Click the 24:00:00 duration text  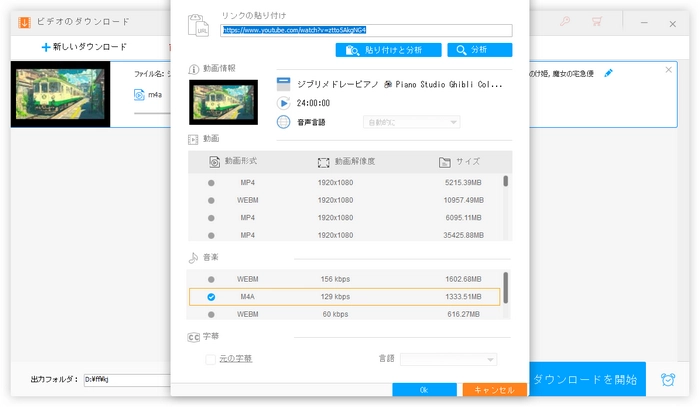click(313, 103)
